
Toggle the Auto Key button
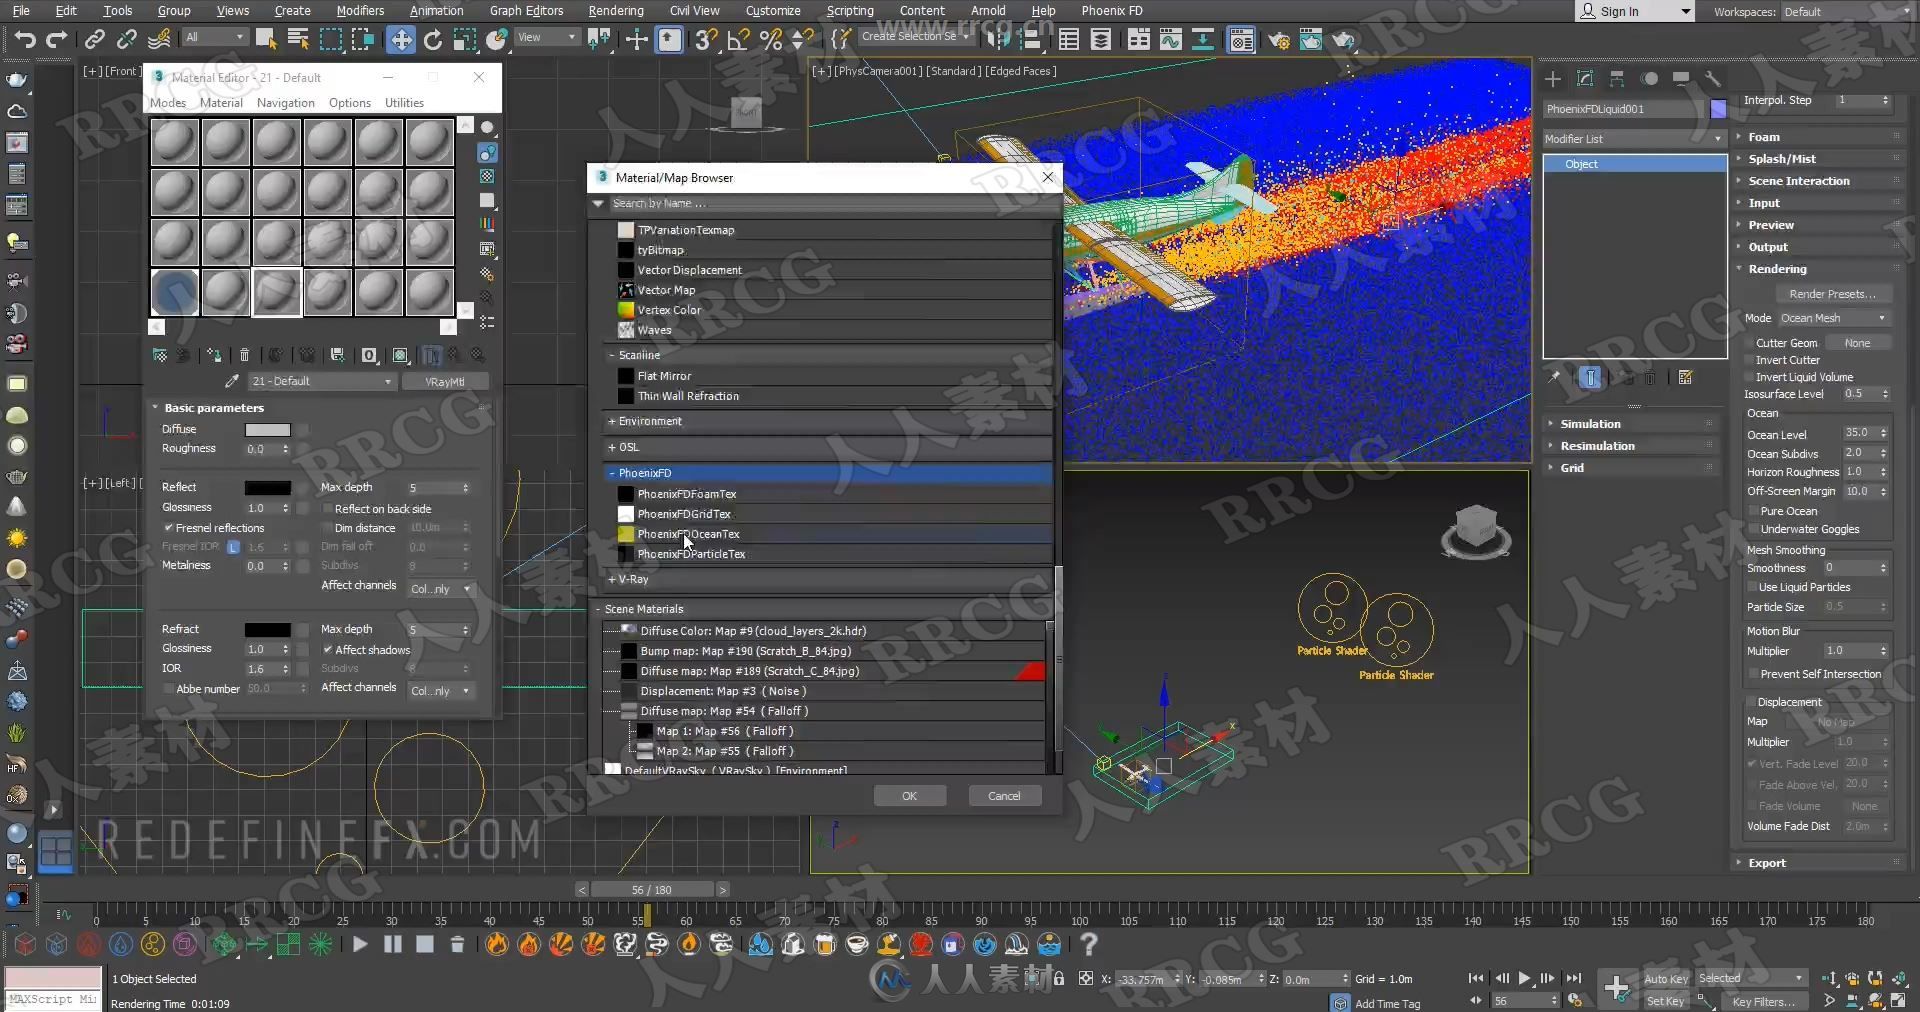(1665, 979)
